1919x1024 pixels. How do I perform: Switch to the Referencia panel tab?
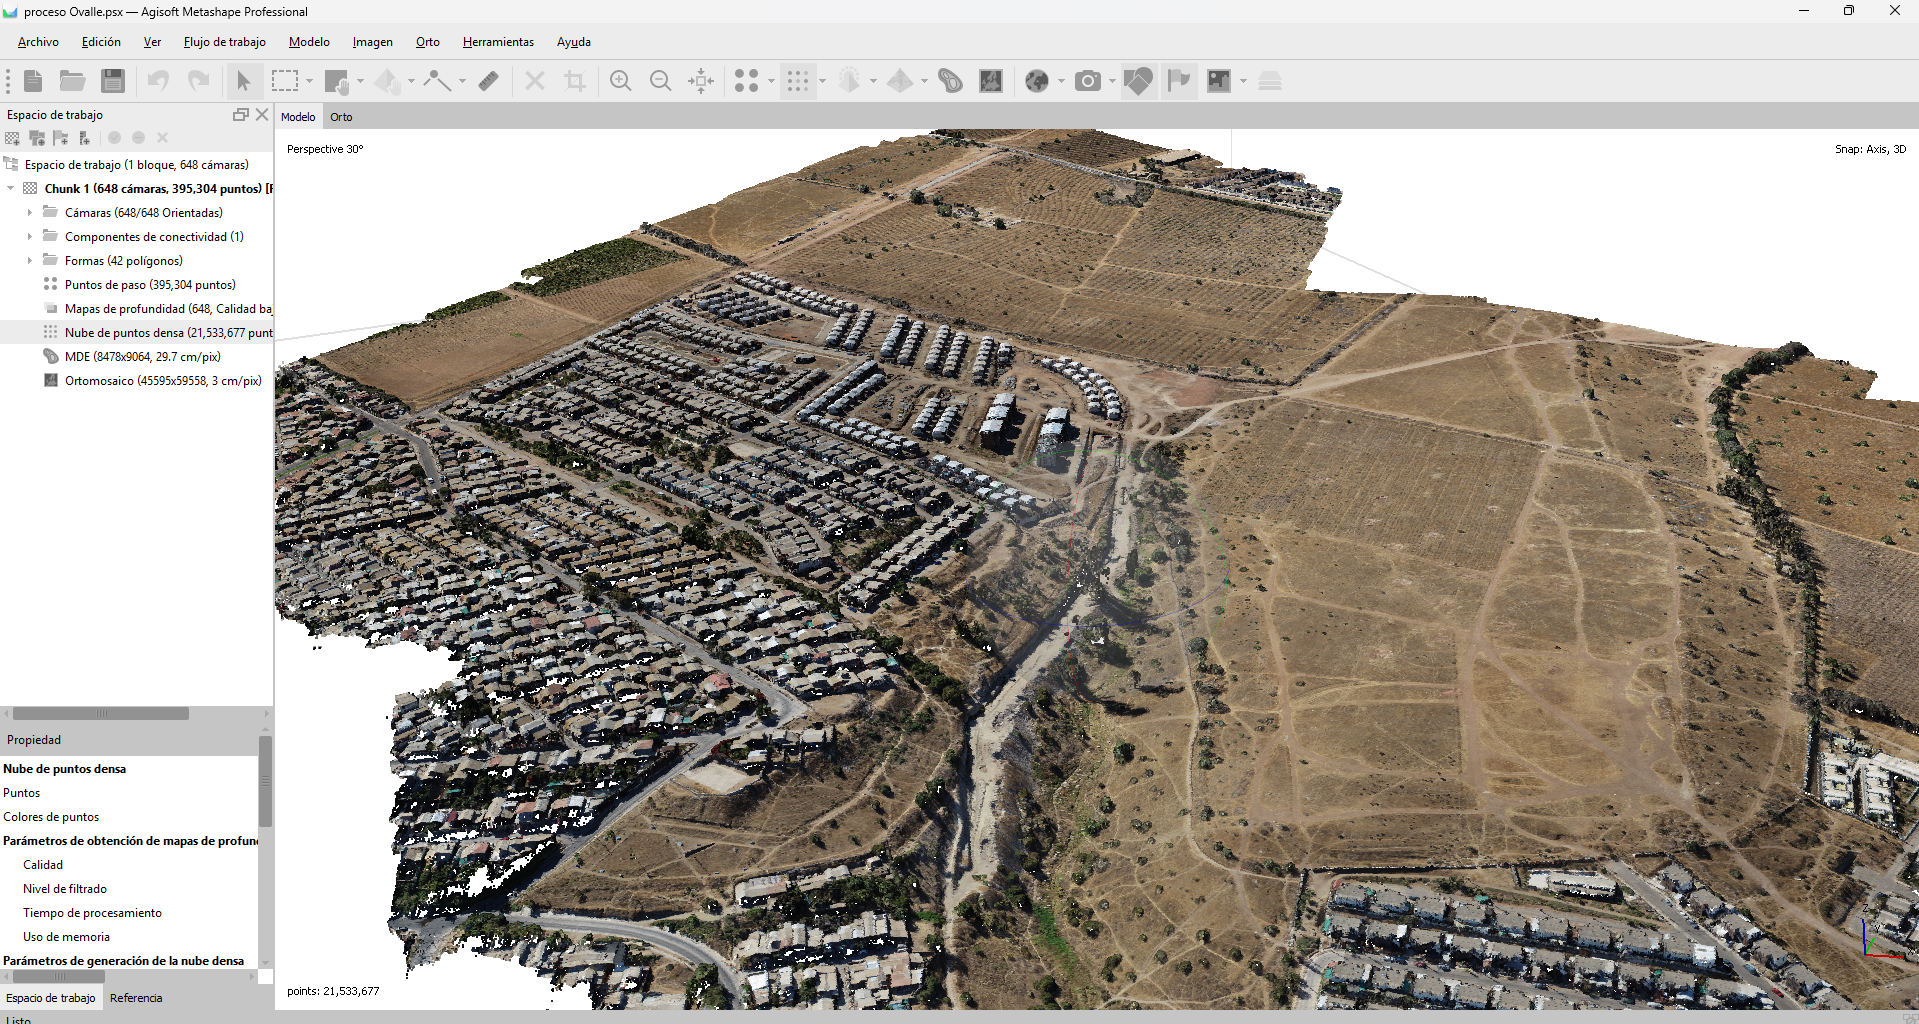pos(136,998)
